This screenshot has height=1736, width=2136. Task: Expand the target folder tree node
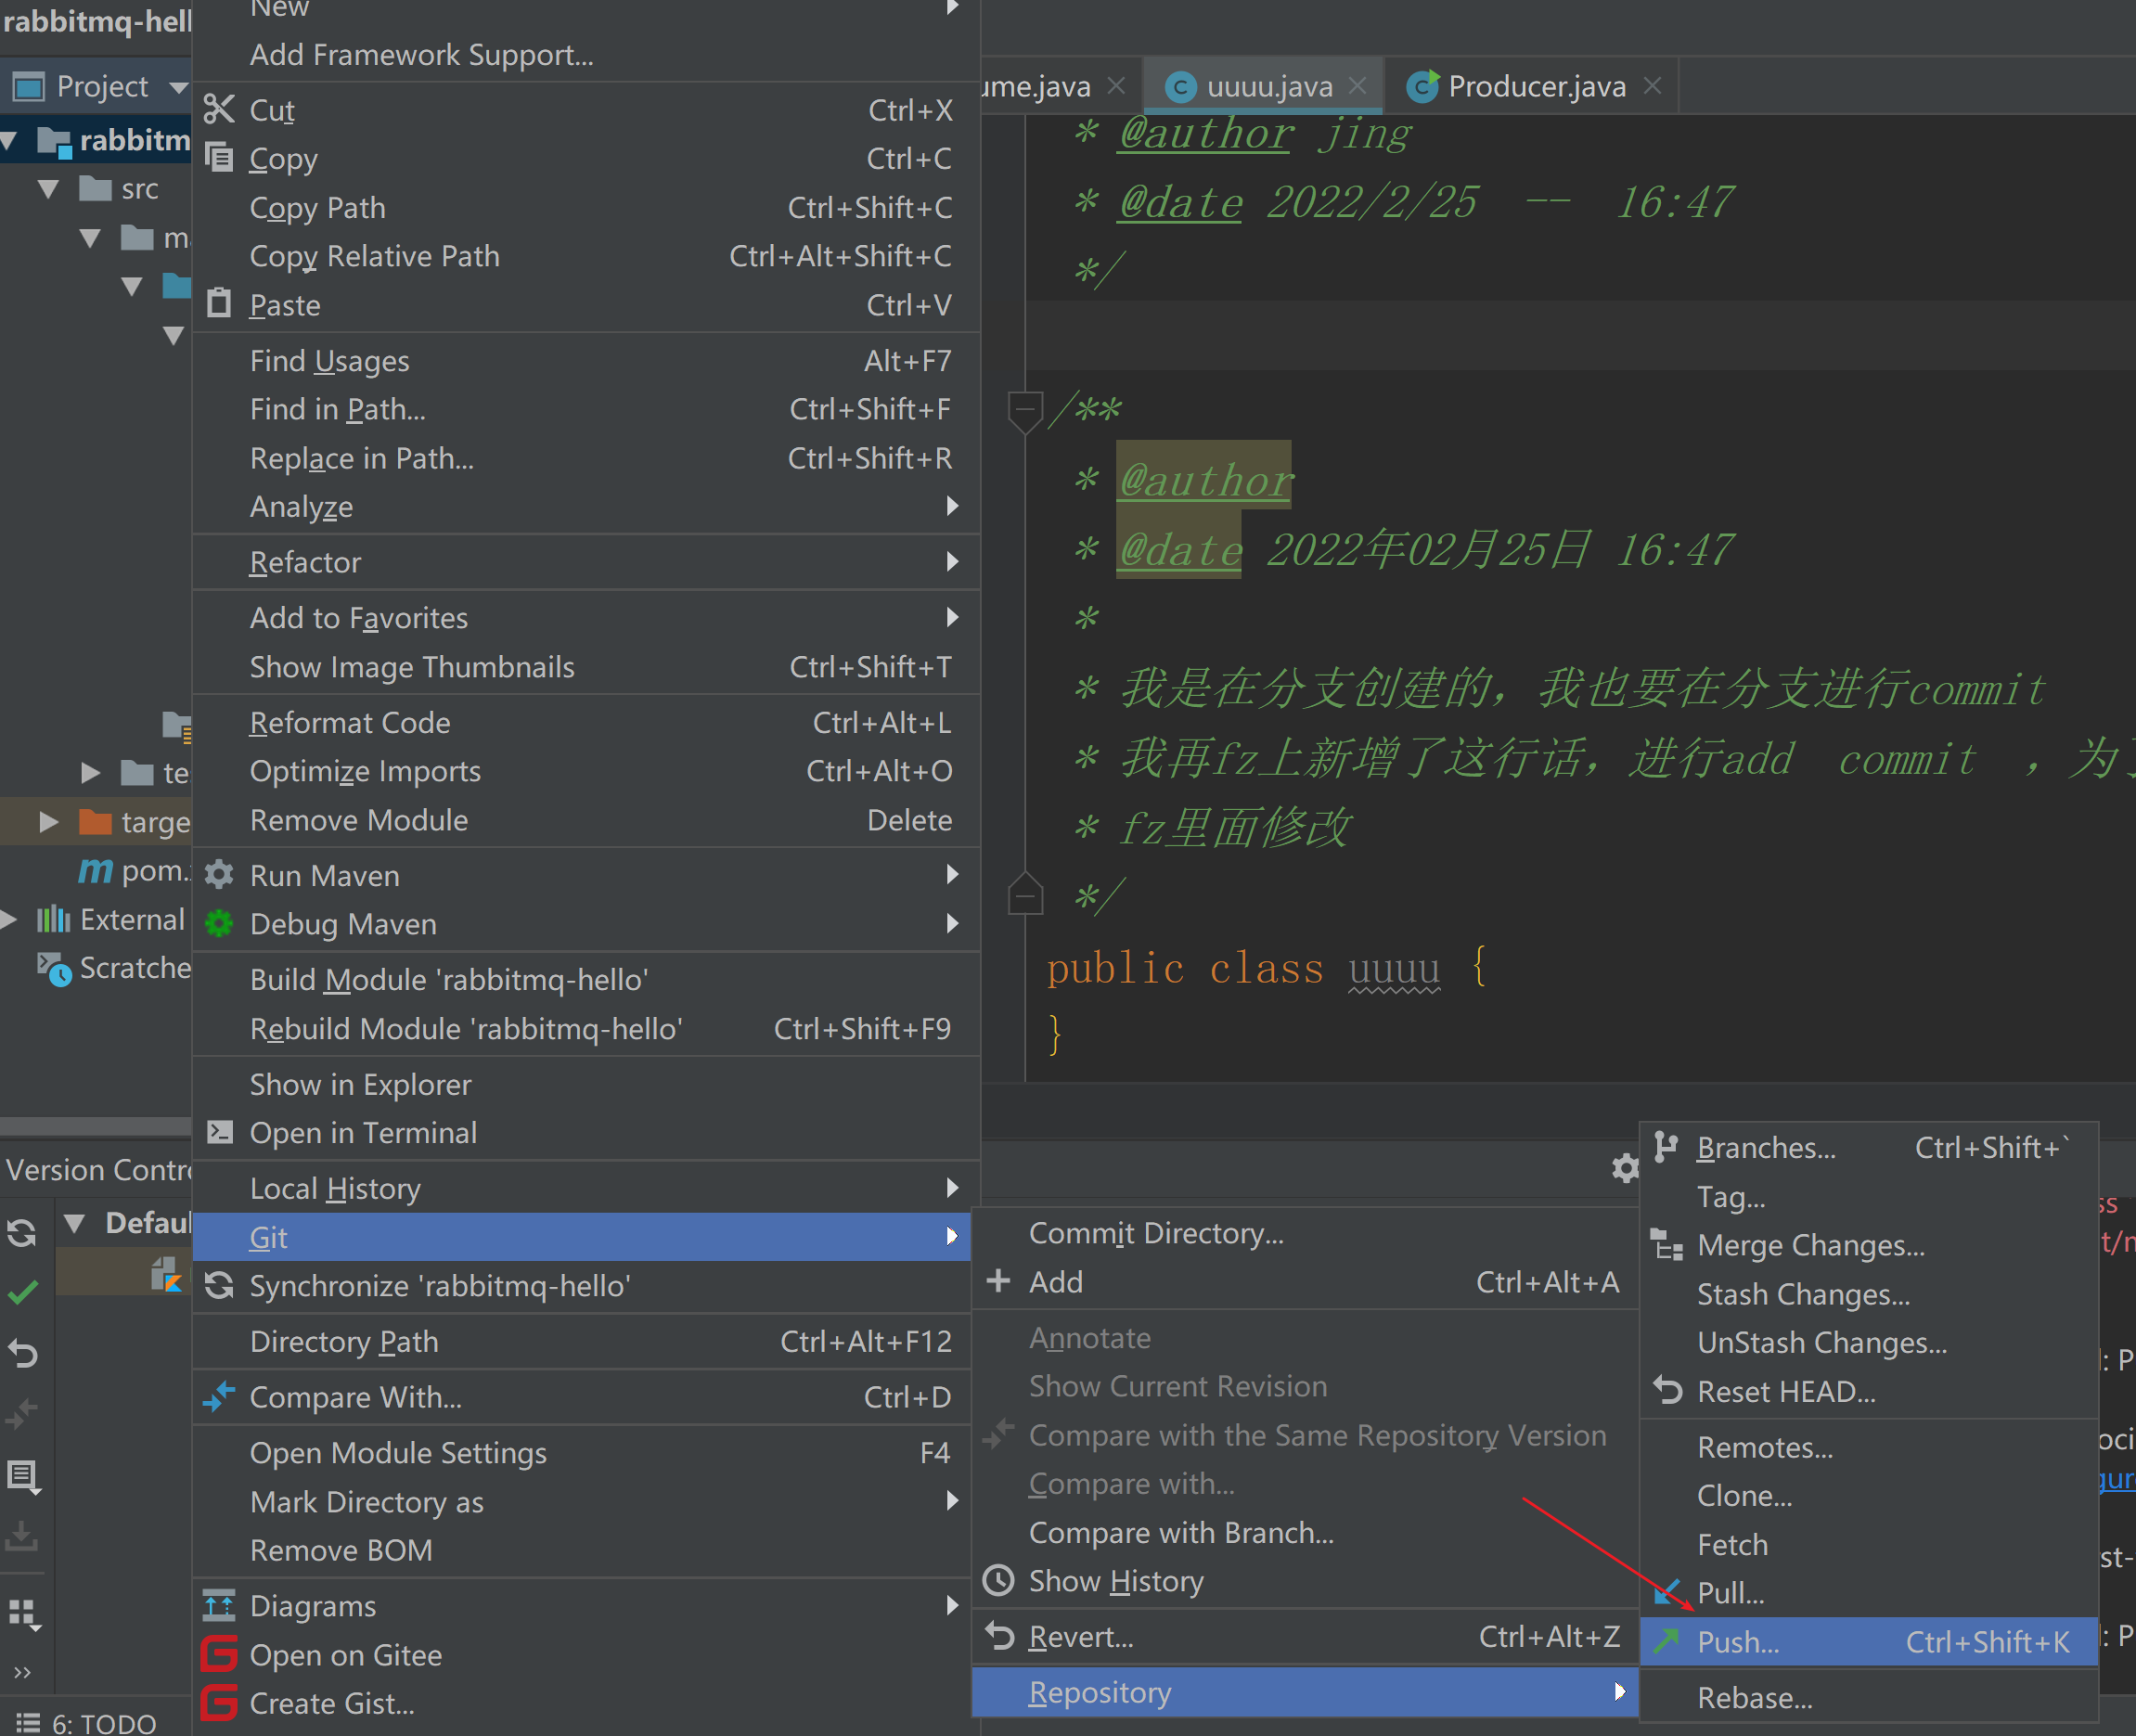point(48,822)
